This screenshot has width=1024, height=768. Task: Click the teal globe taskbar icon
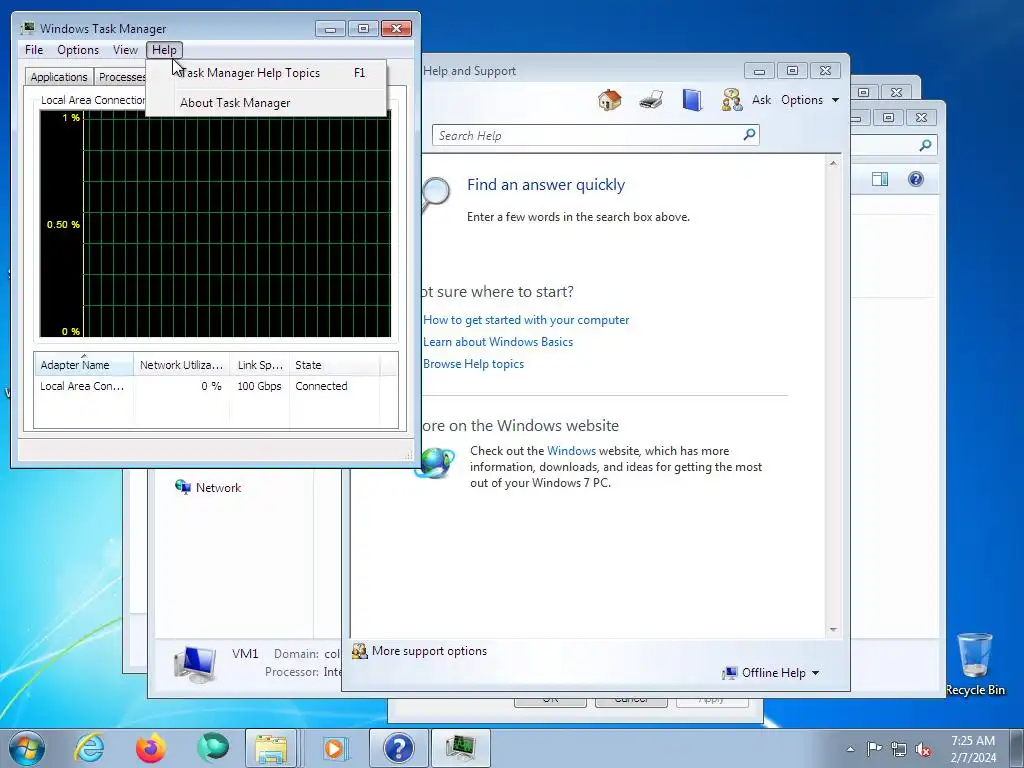213,748
